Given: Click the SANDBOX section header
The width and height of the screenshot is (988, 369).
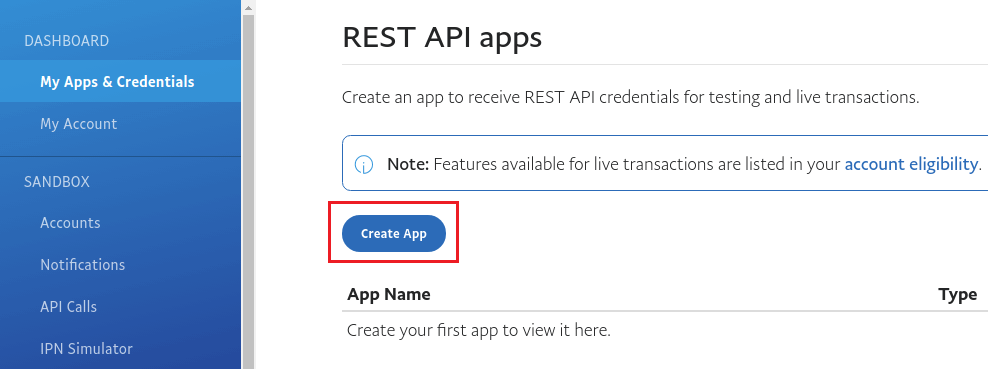Looking at the screenshot, I should (x=57, y=182).
